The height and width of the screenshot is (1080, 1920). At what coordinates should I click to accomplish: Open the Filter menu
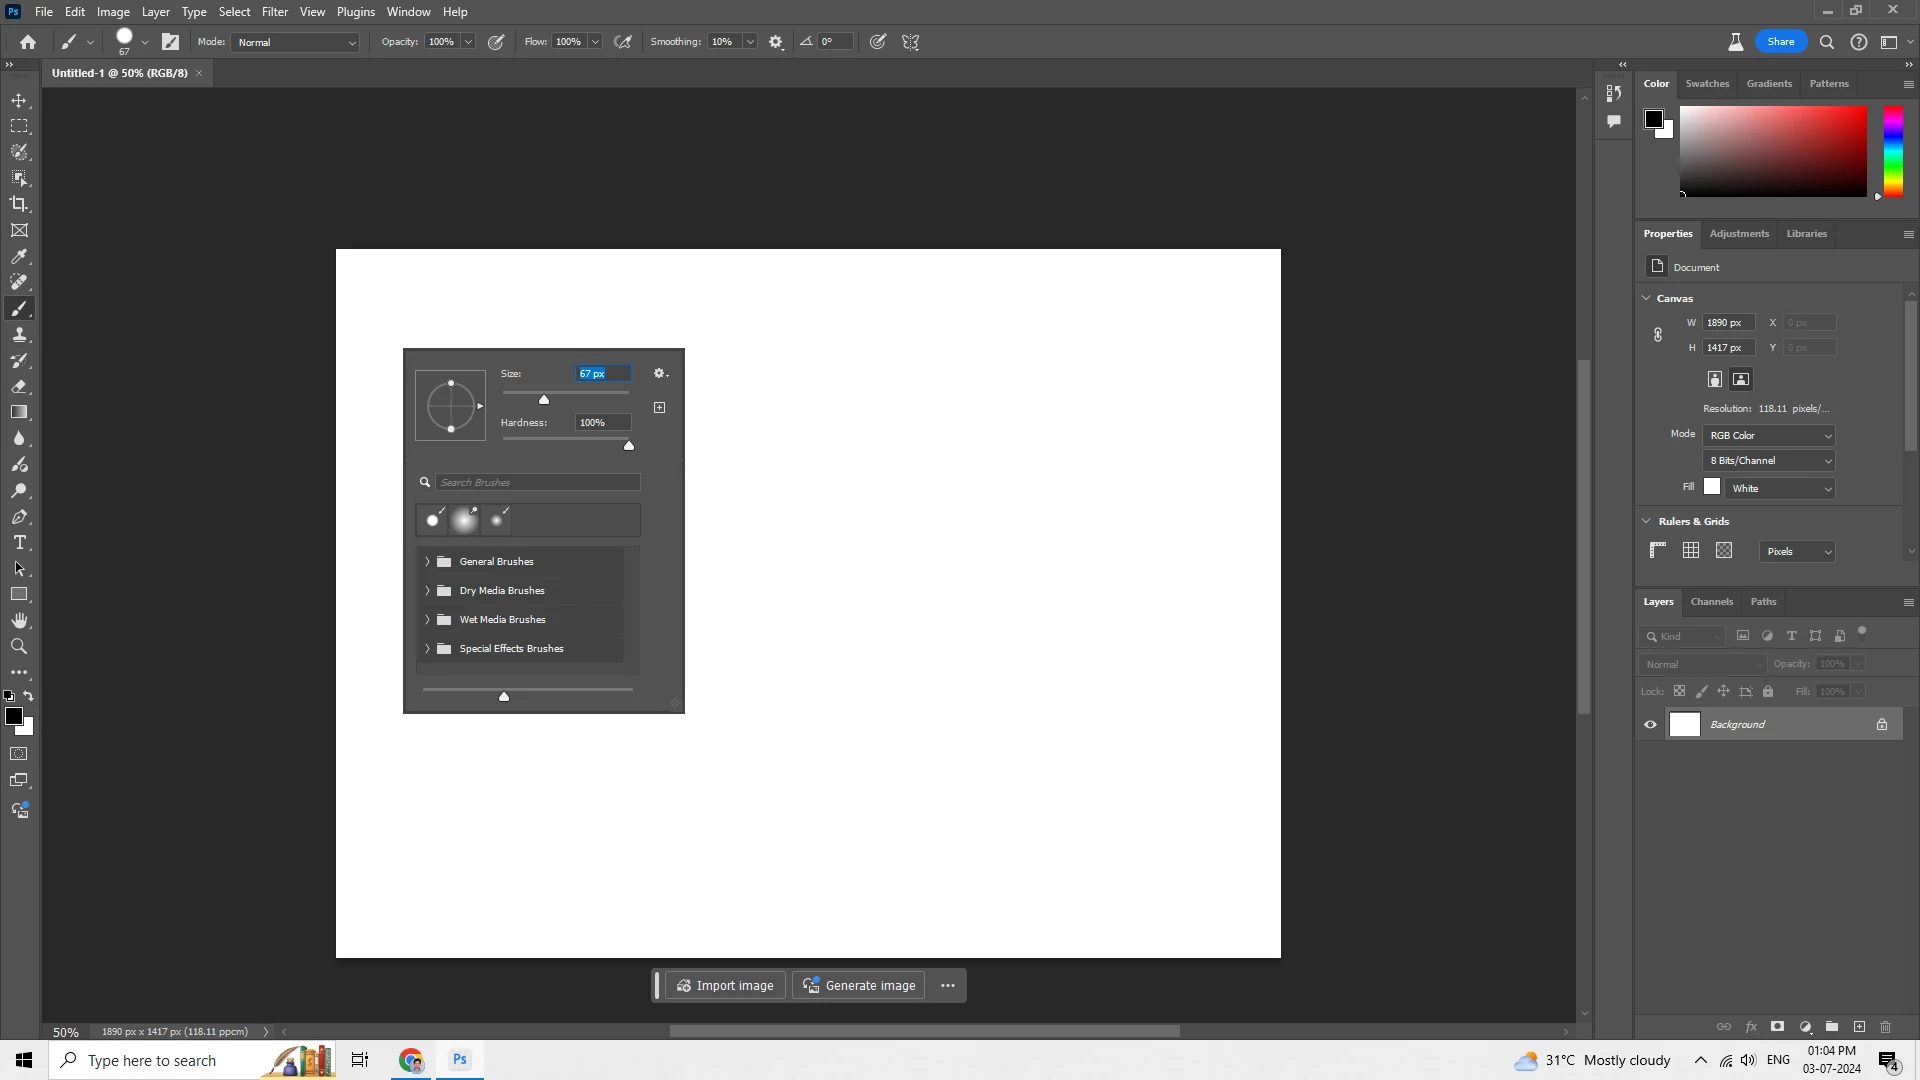[x=274, y=12]
